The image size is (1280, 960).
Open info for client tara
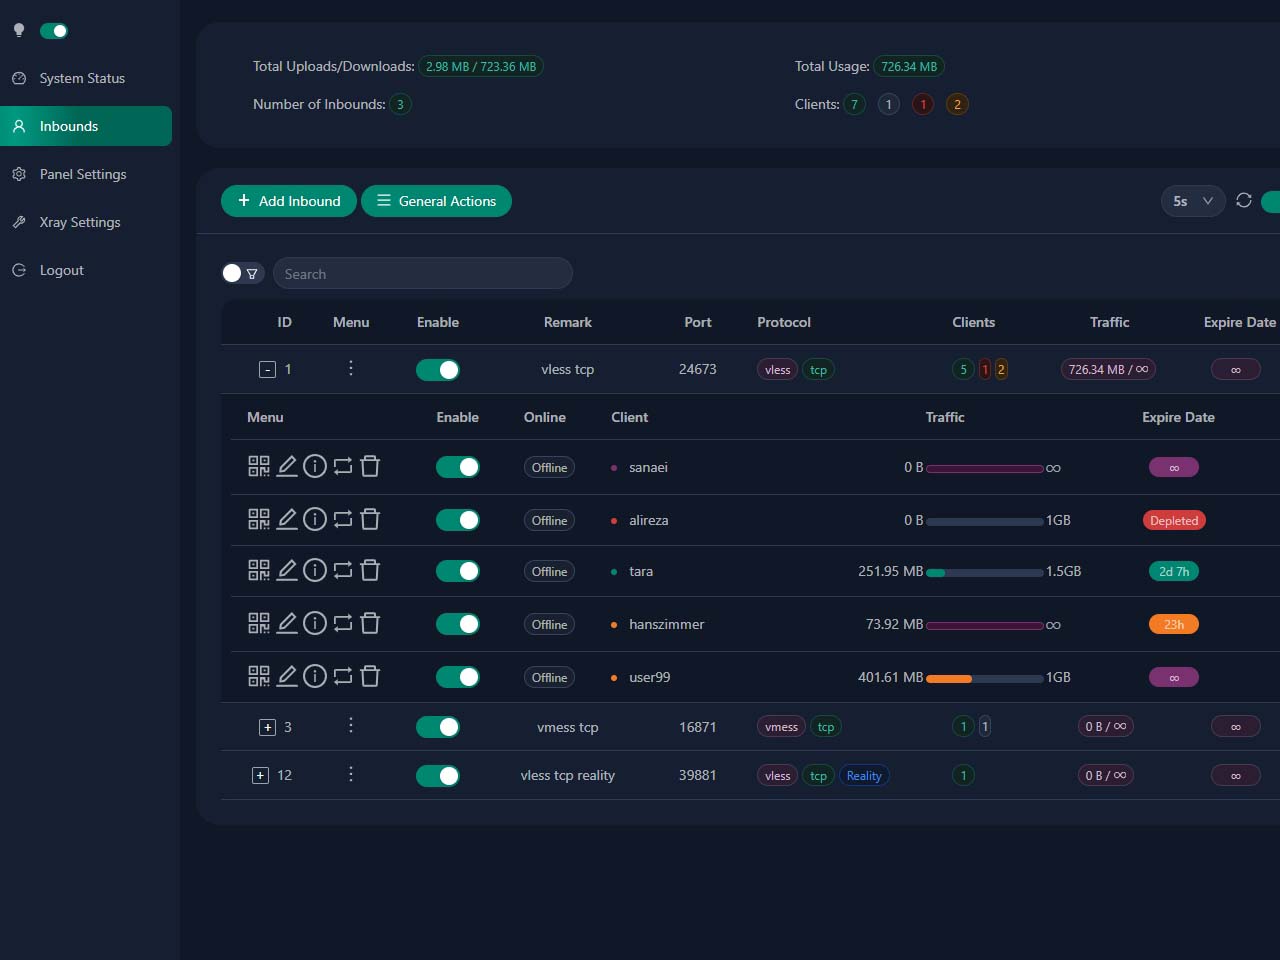point(315,570)
